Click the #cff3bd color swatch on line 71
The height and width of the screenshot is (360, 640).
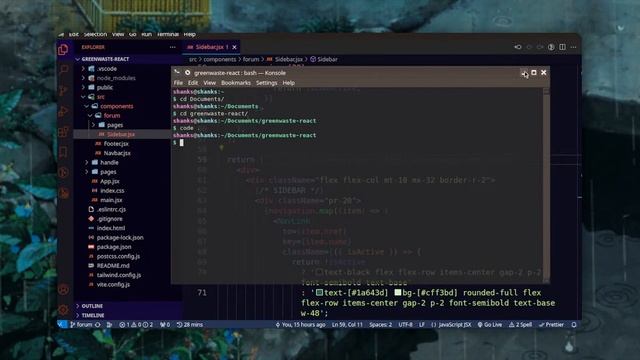pos(398,292)
